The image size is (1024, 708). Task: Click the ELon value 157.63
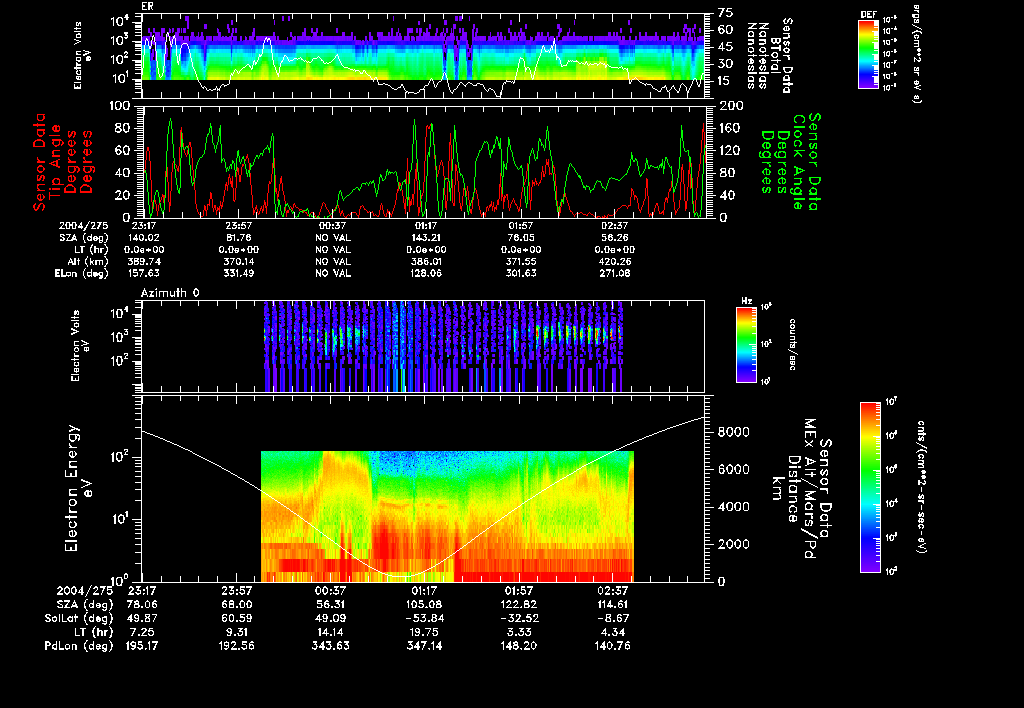pos(144,273)
